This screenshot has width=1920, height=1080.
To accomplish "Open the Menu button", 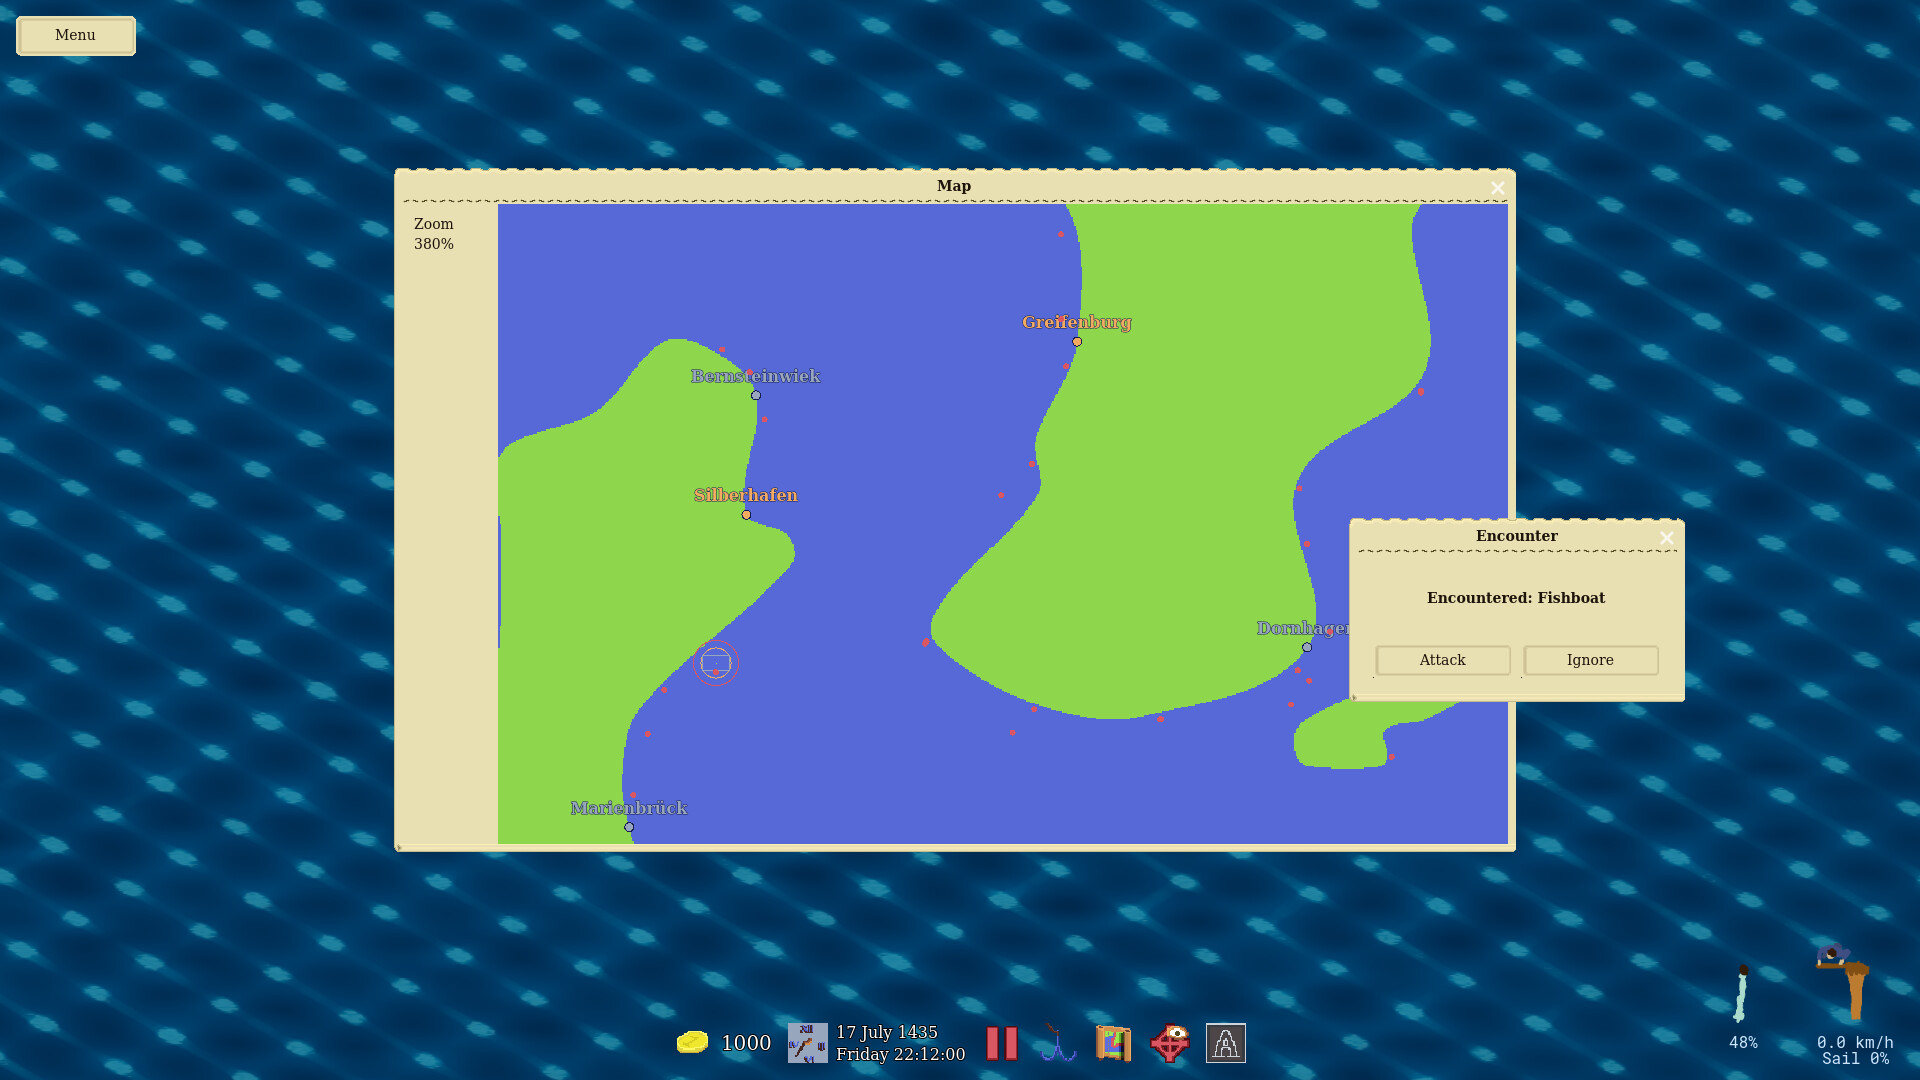I will [76, 35].
